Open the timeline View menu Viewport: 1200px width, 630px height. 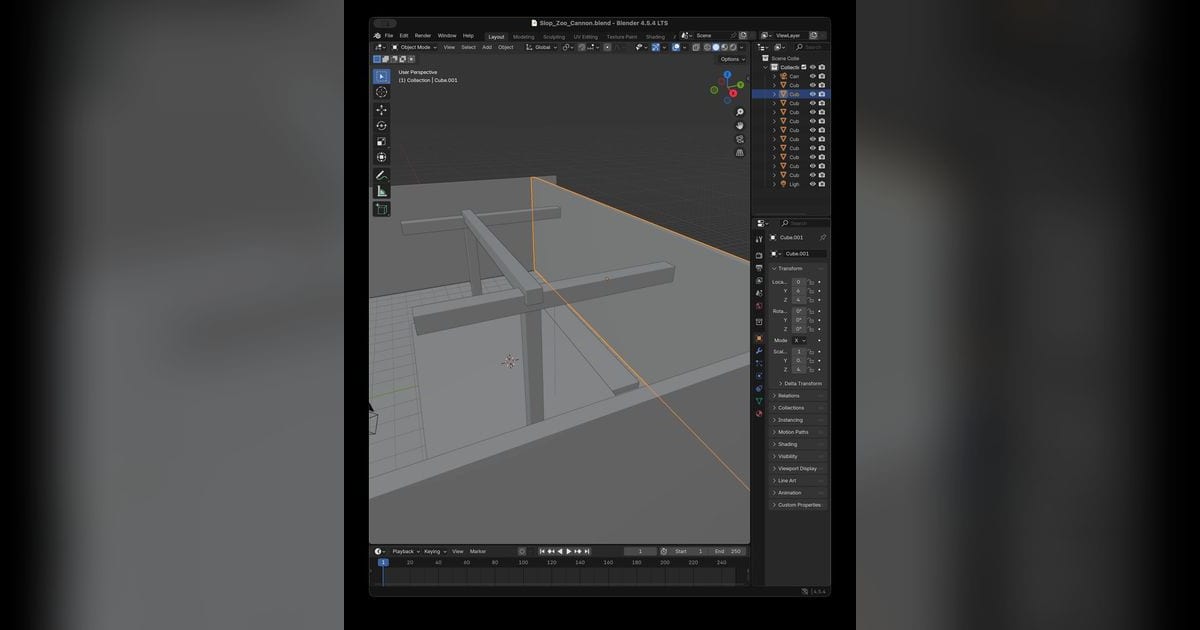click(x=458, y=551)
